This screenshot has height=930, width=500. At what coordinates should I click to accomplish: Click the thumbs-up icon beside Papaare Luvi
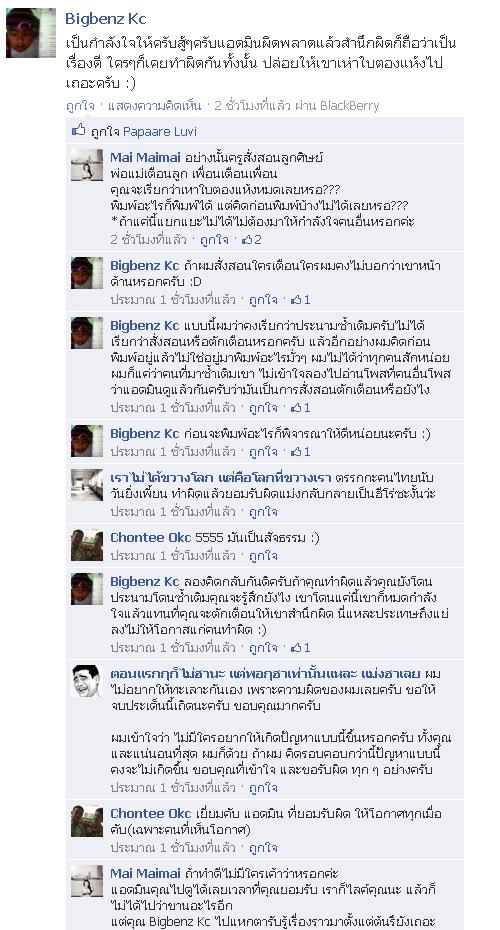(x=78, y=130)
